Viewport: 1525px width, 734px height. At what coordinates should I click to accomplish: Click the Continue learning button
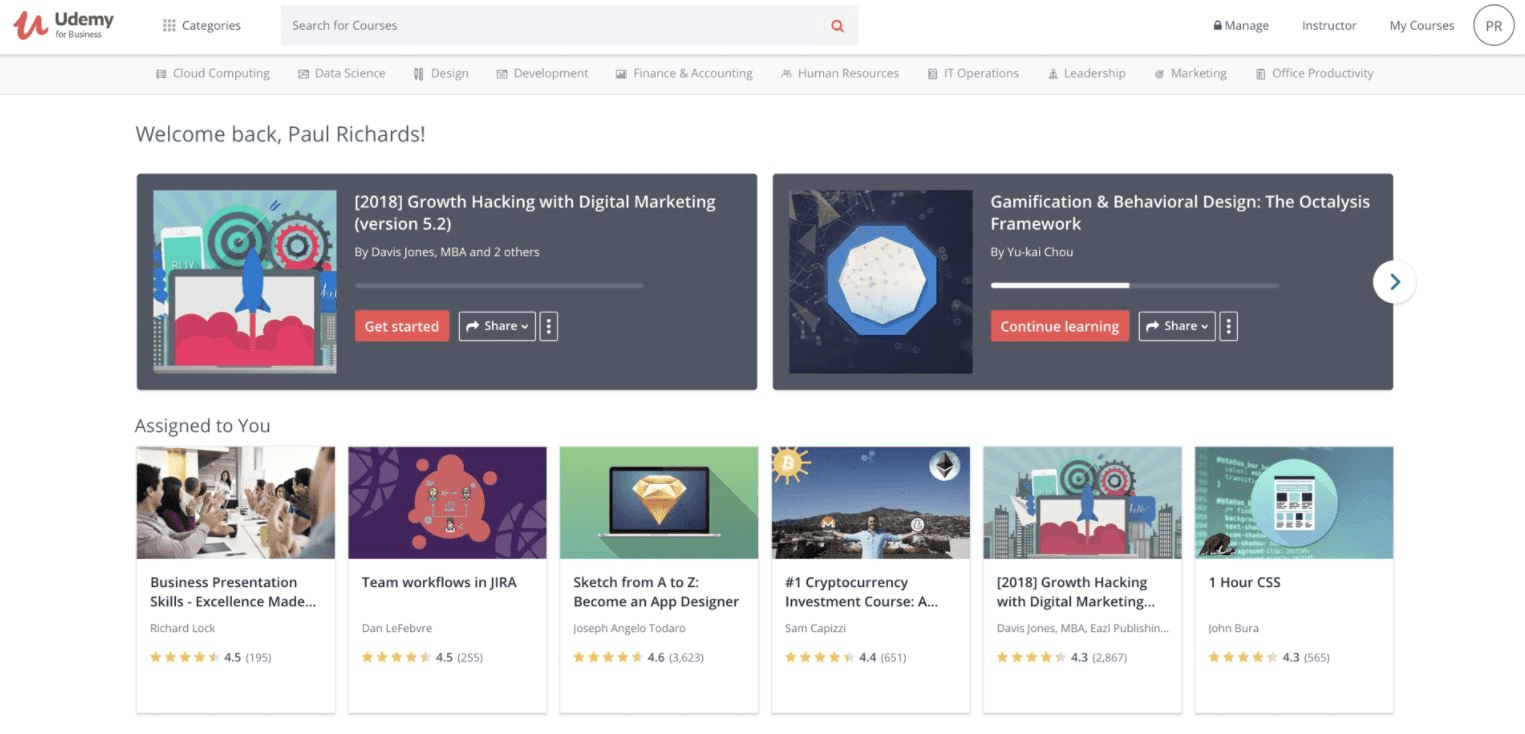tap(1060, 326)
